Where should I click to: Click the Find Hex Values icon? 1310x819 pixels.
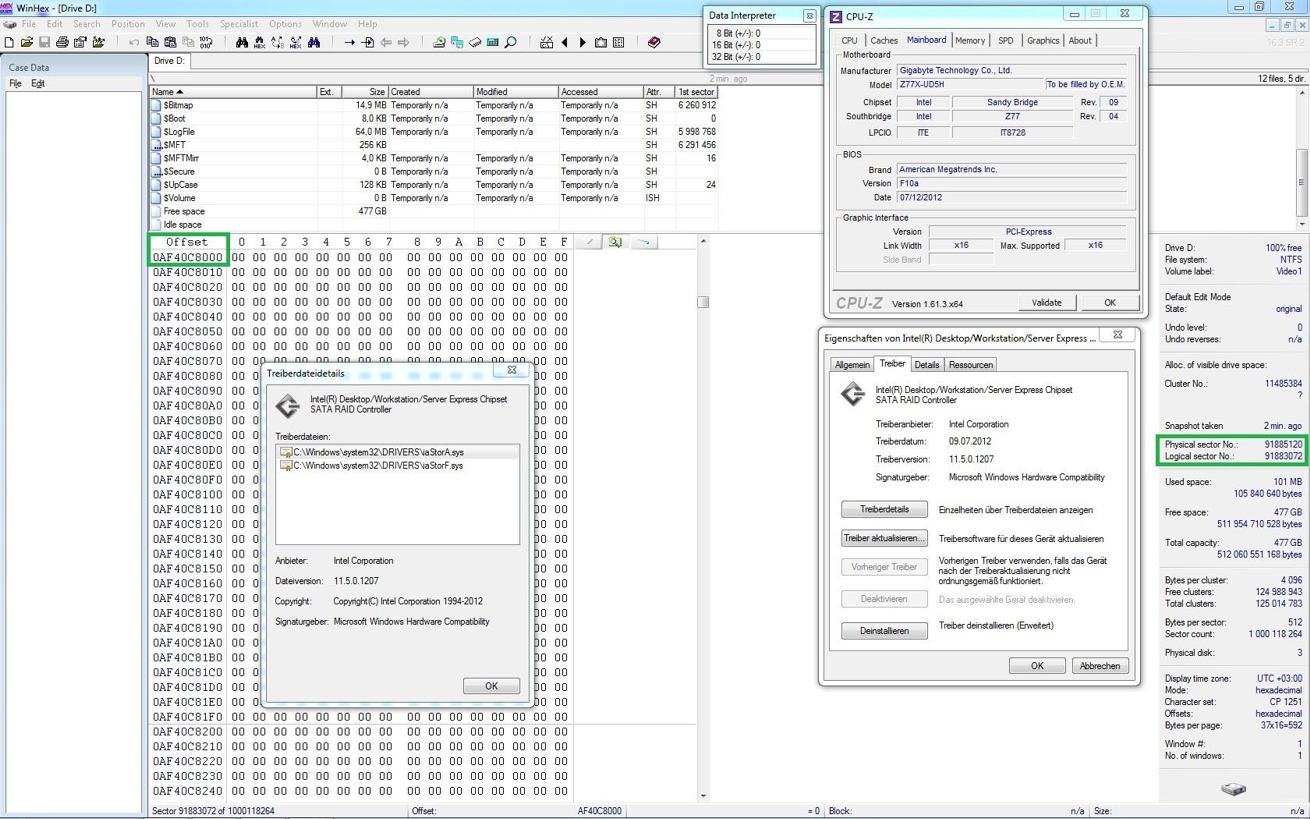259,42
